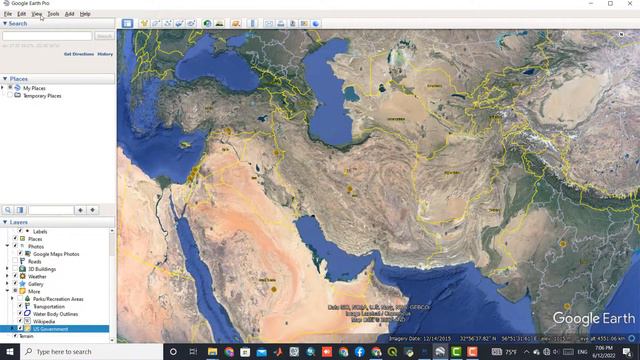This screenshot has height=360, width=640.
Task: Hide the sidebar using the toolbar button
Action: (127, 23)
